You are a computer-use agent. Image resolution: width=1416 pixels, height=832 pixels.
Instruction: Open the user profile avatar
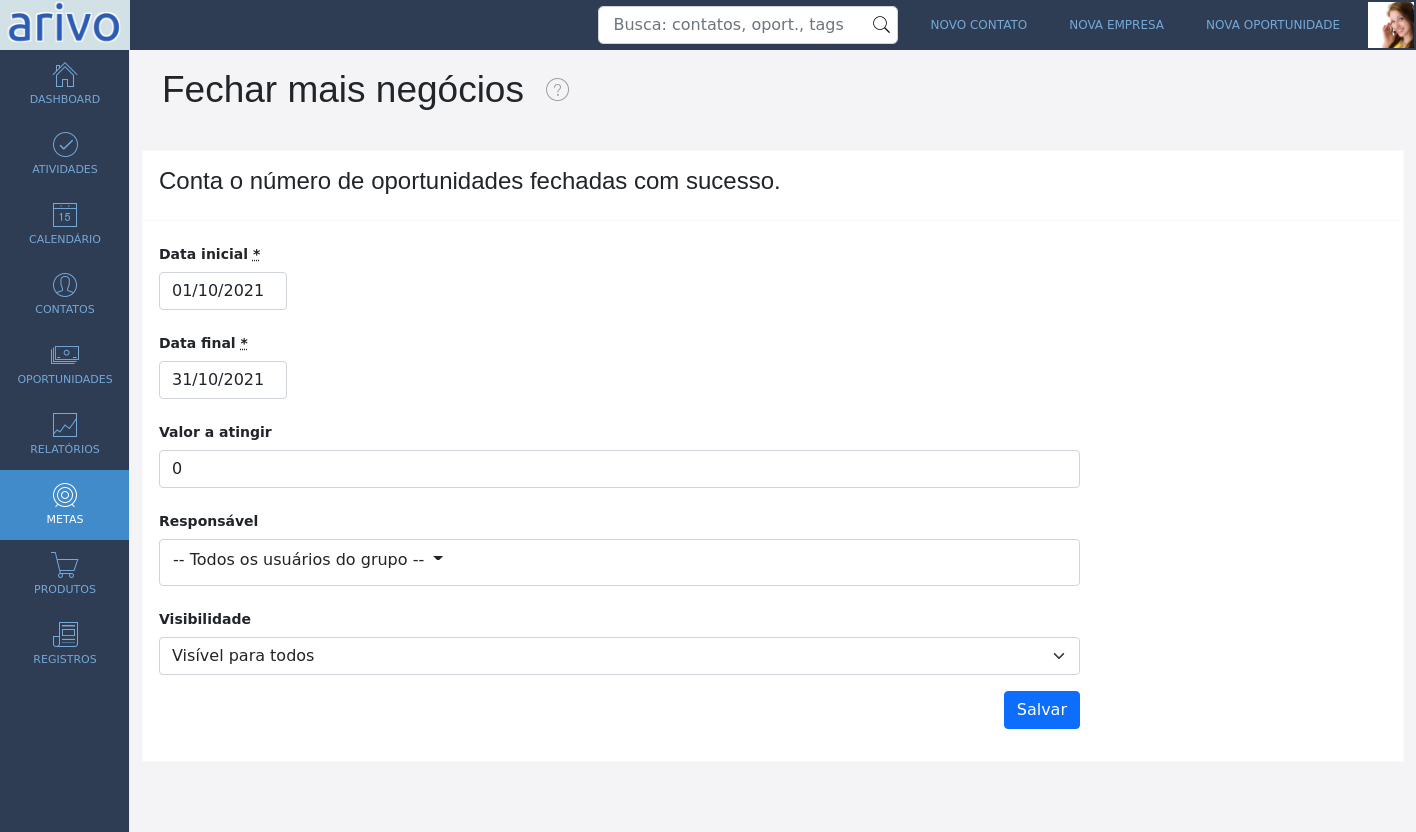[x=1391, y=25]
